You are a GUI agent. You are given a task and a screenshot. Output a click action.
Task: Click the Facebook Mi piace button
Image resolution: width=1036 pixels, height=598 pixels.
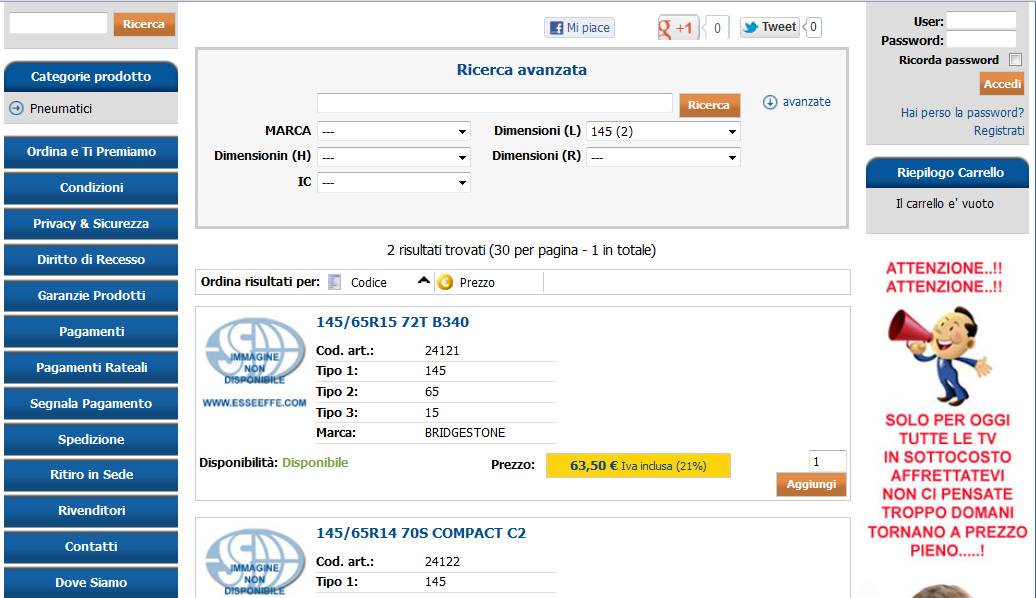(579, 28)
